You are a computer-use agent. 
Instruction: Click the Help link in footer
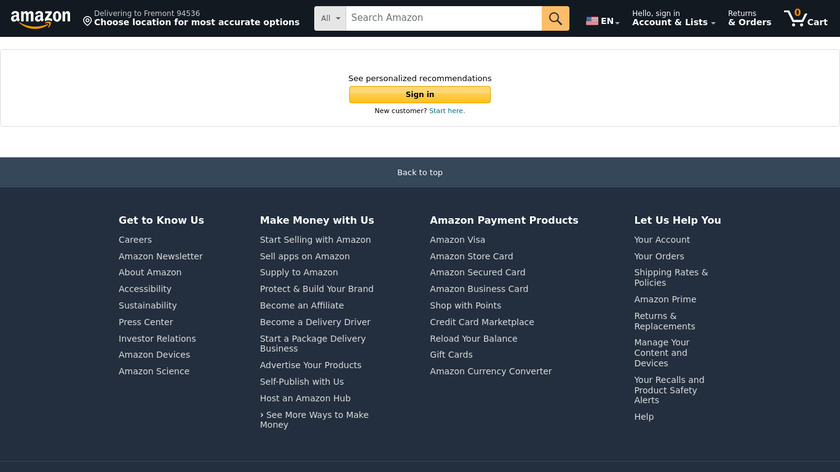coord(644,417)
